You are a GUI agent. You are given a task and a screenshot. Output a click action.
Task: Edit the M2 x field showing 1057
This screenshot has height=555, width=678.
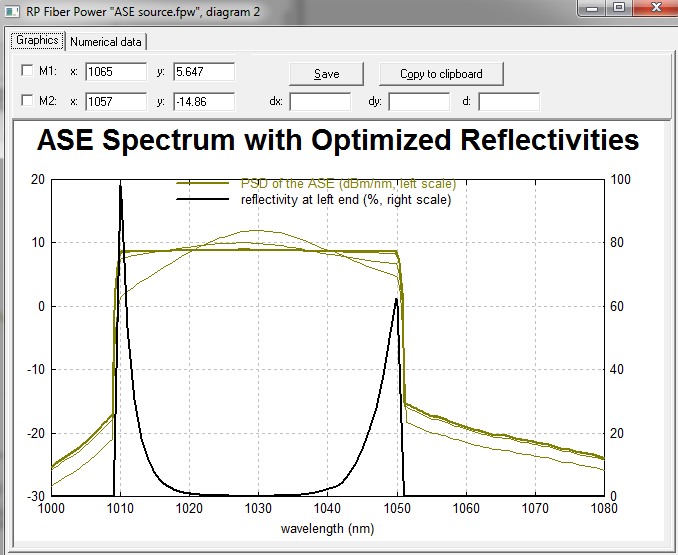click(x=115, y=102)
